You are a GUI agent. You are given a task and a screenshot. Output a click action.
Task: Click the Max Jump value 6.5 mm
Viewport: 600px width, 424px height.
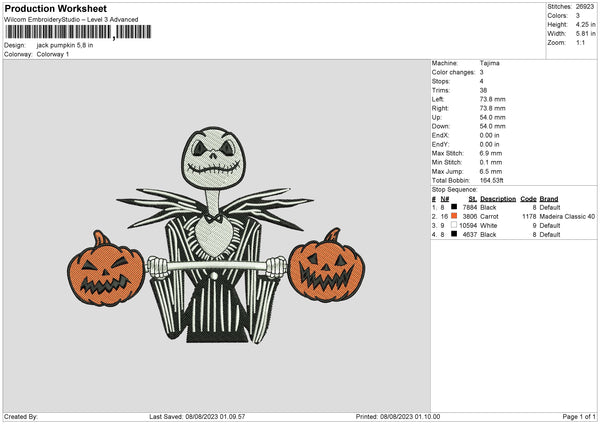[x=491, y=172]
